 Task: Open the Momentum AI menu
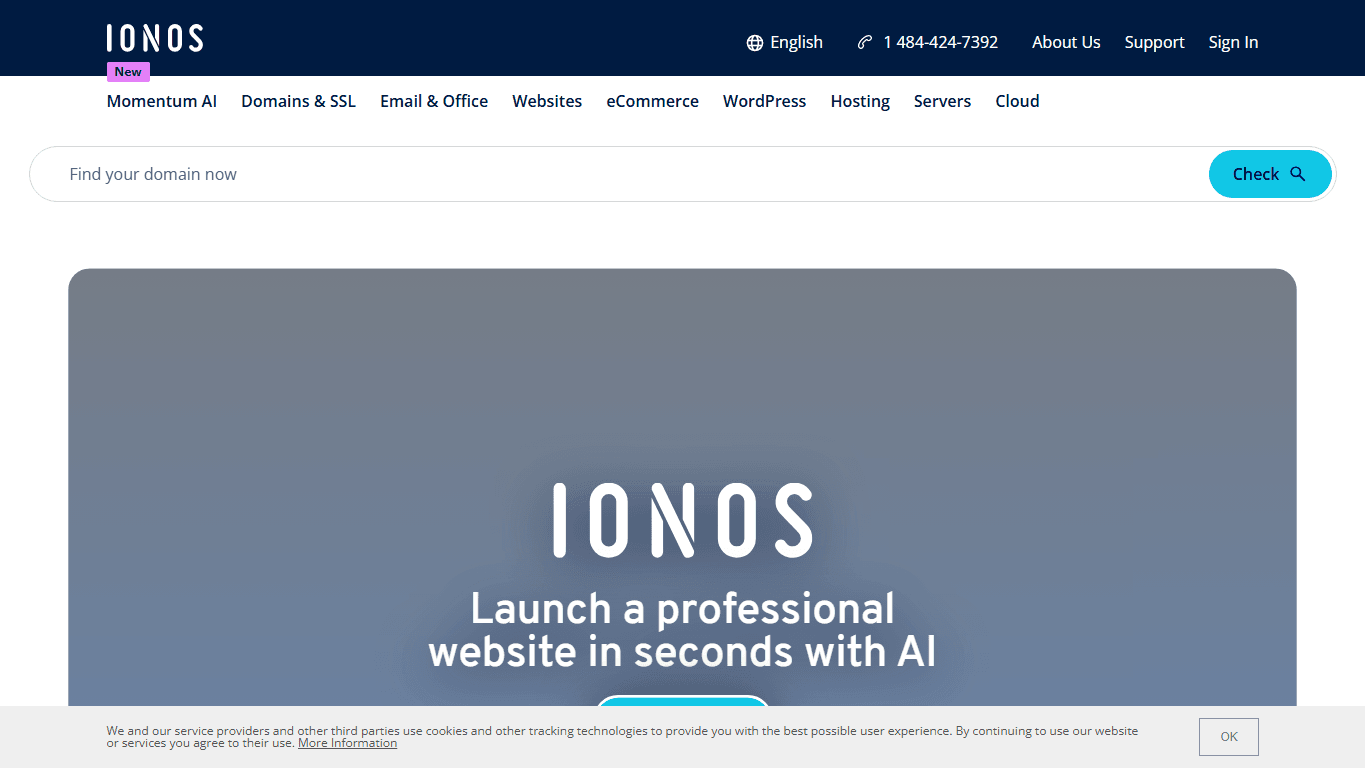pyautogui.click(x=162, y=101)
